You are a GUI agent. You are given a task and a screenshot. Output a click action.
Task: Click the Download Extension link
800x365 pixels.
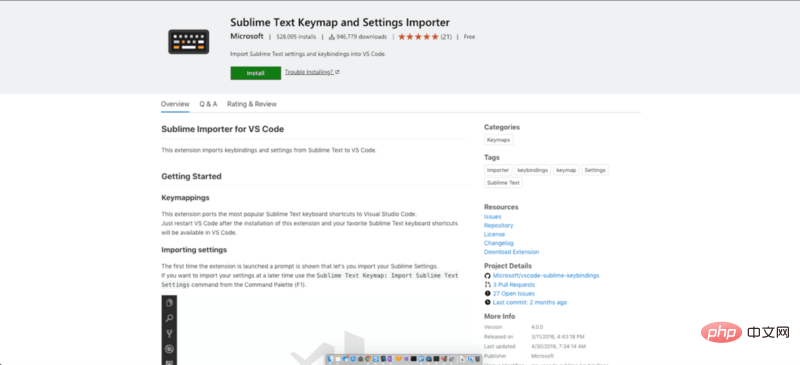click(512, 252)
